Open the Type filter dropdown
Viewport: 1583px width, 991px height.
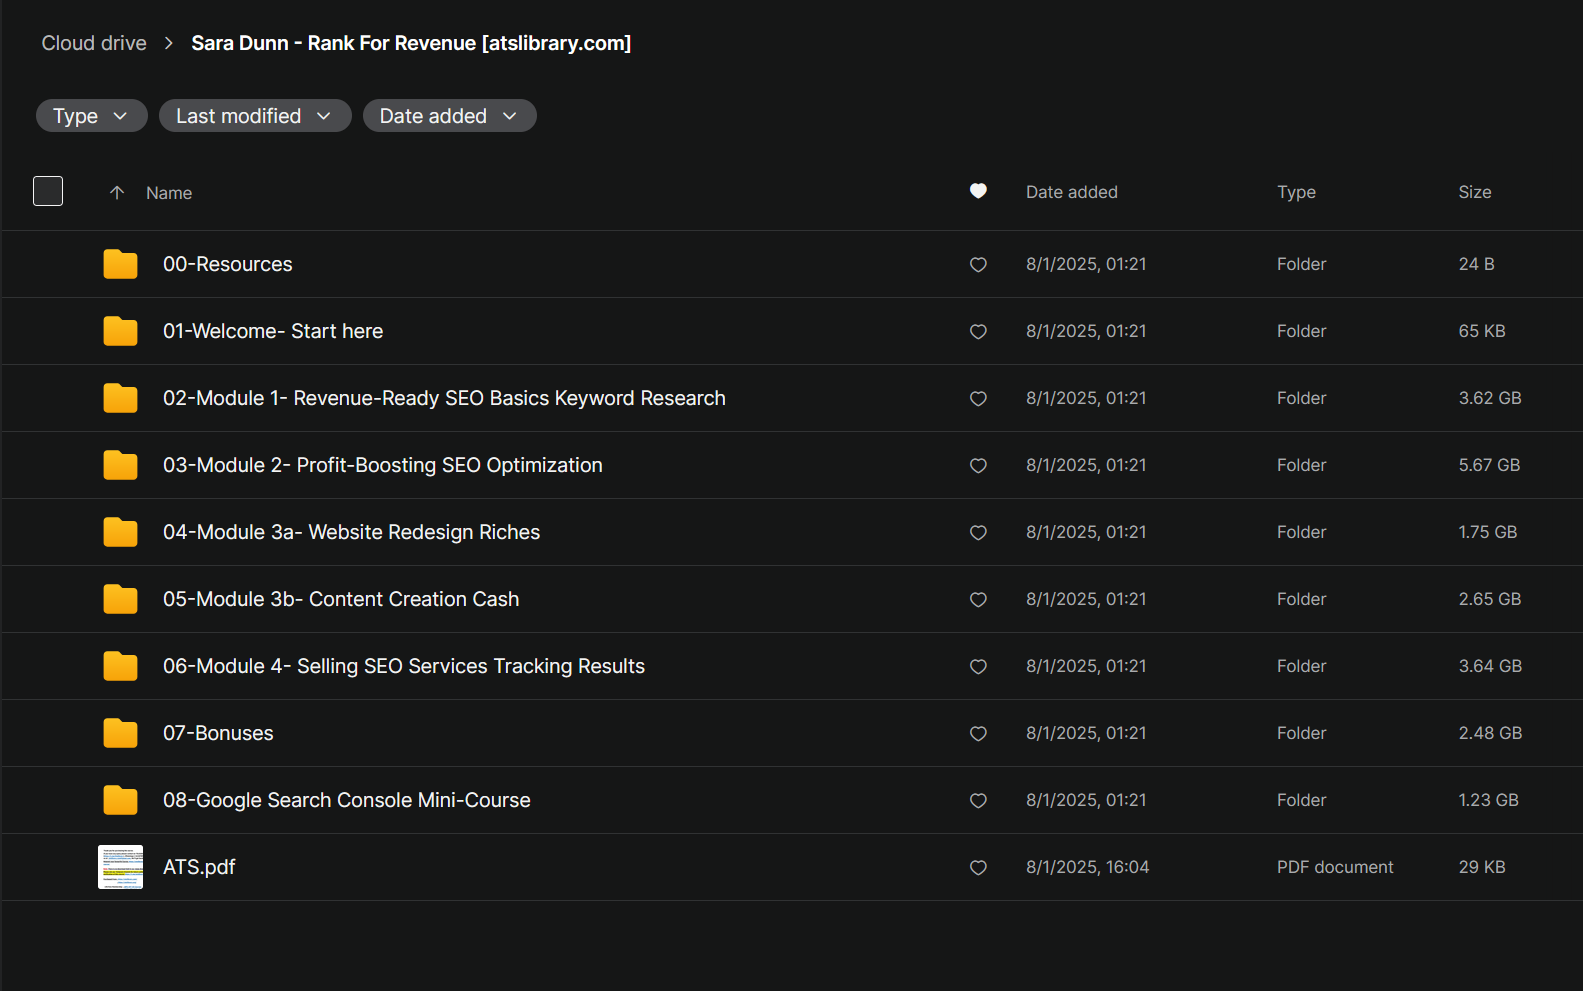91,116
